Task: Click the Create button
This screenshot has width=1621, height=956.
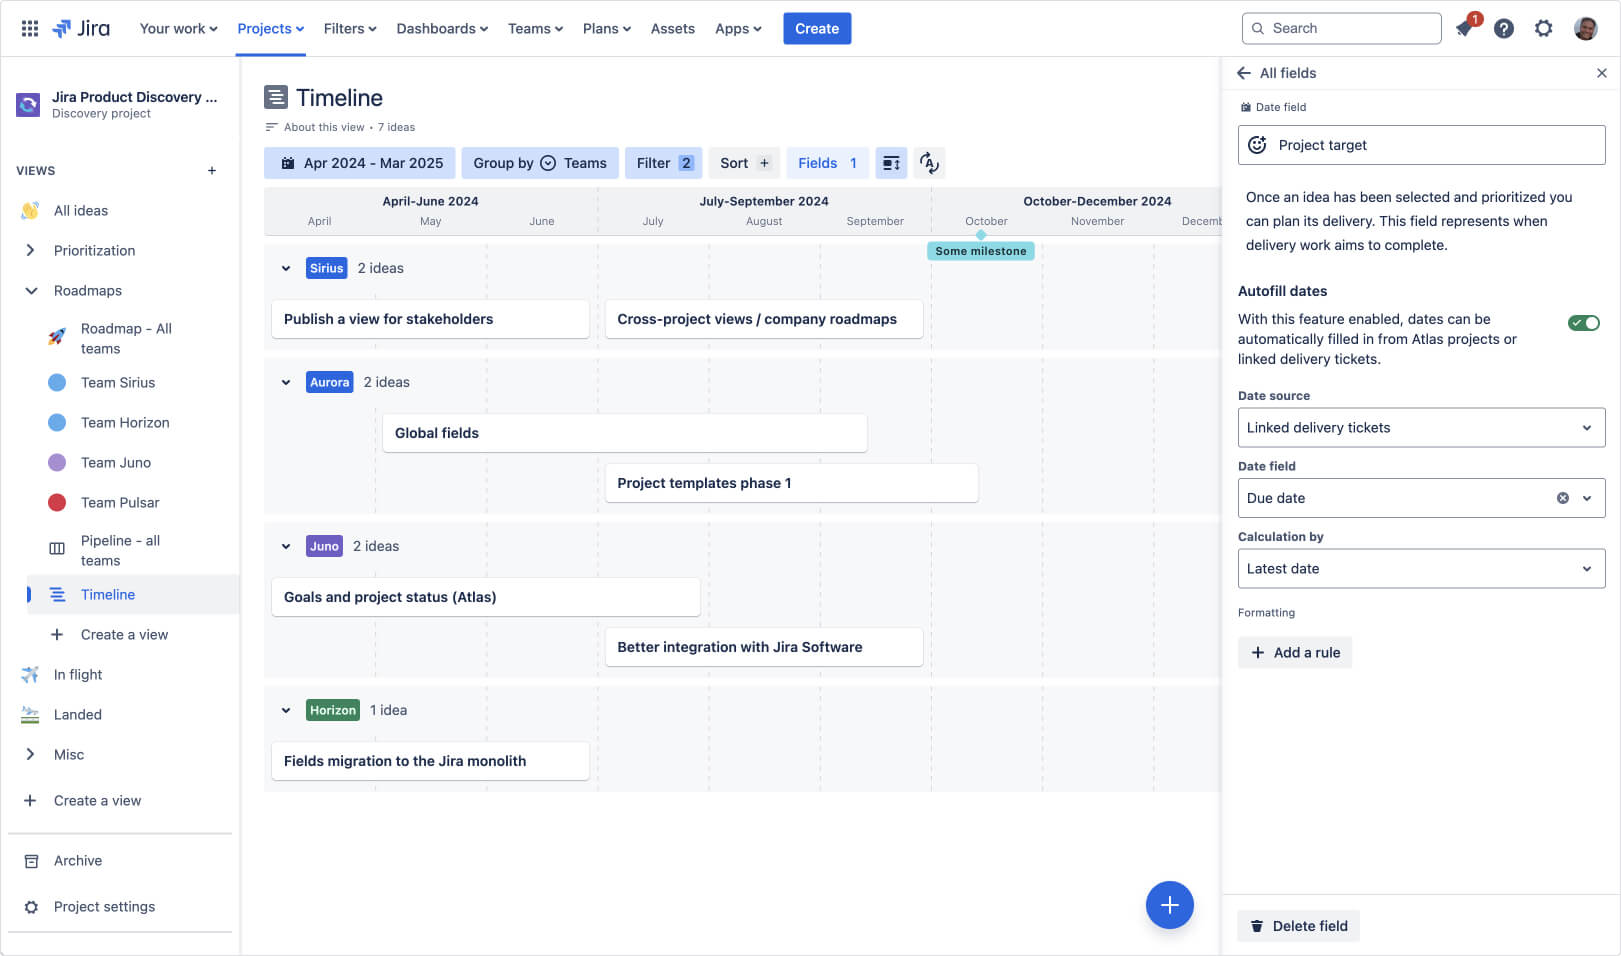Action: [817, 28]
